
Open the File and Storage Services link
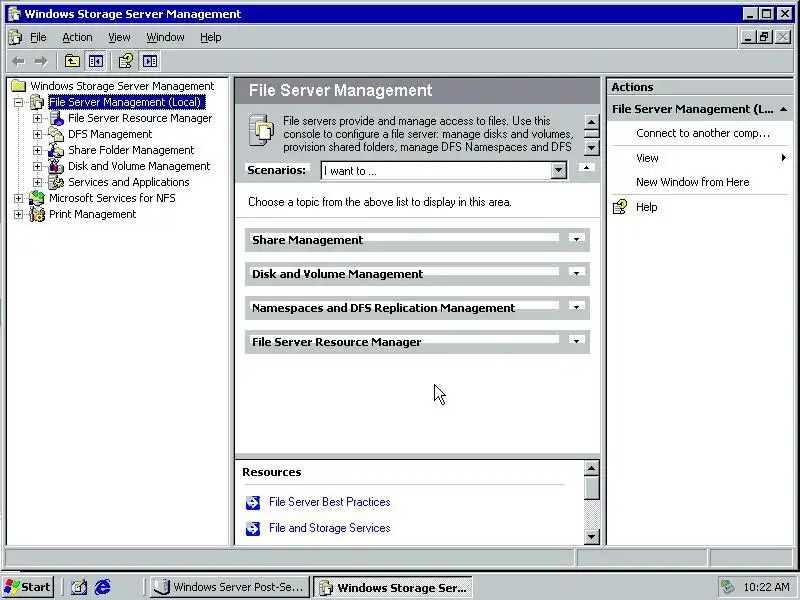[x=330, y=528]
